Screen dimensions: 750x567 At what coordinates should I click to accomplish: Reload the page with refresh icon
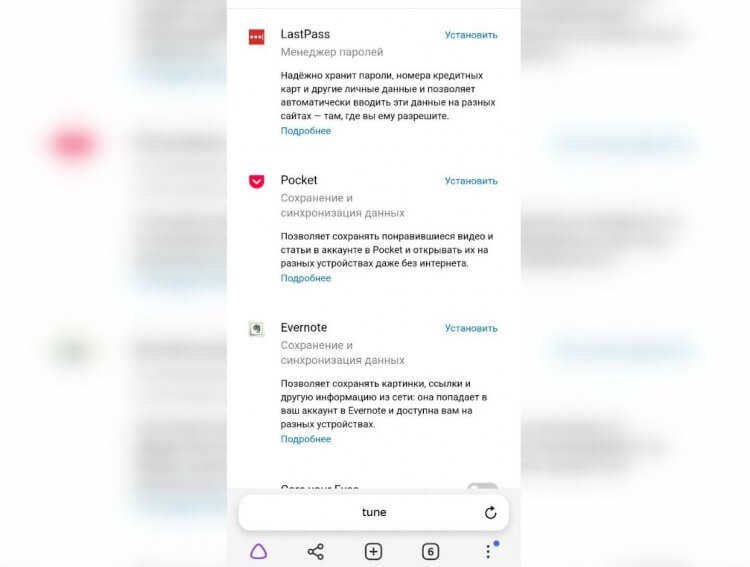pos(490,512)
